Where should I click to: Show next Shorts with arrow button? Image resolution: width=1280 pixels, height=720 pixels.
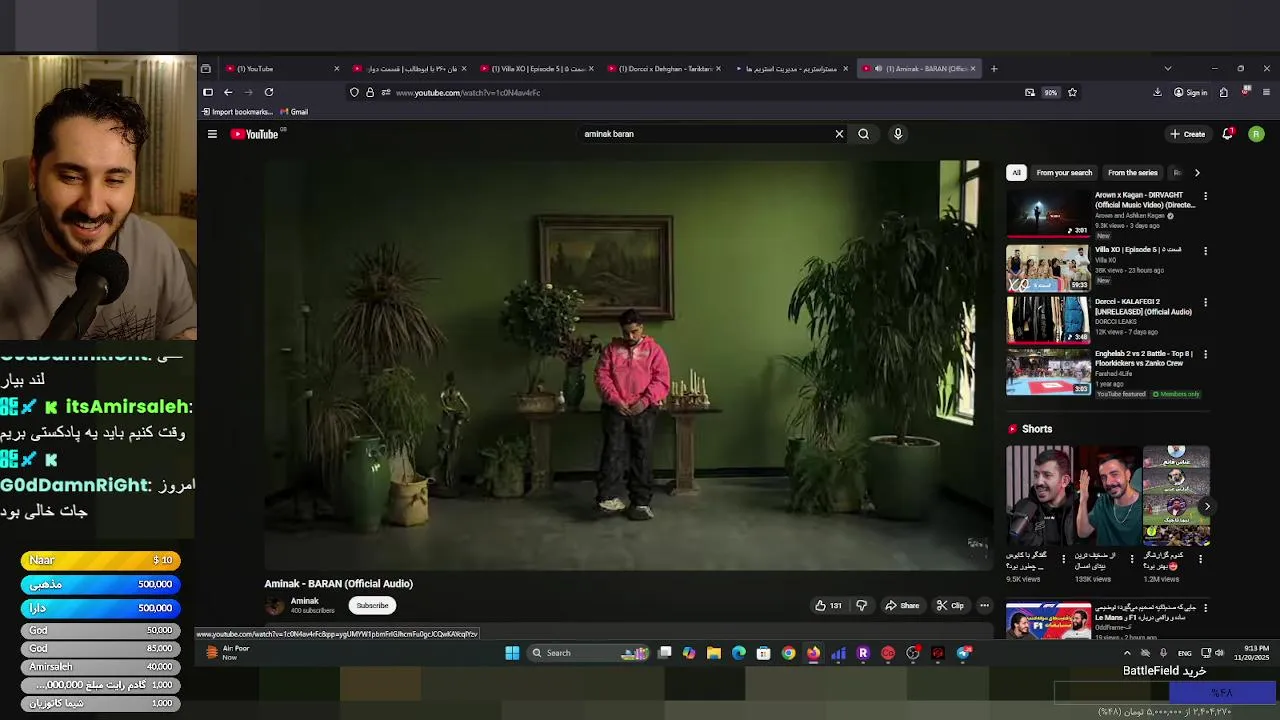tap(1207, 506)
